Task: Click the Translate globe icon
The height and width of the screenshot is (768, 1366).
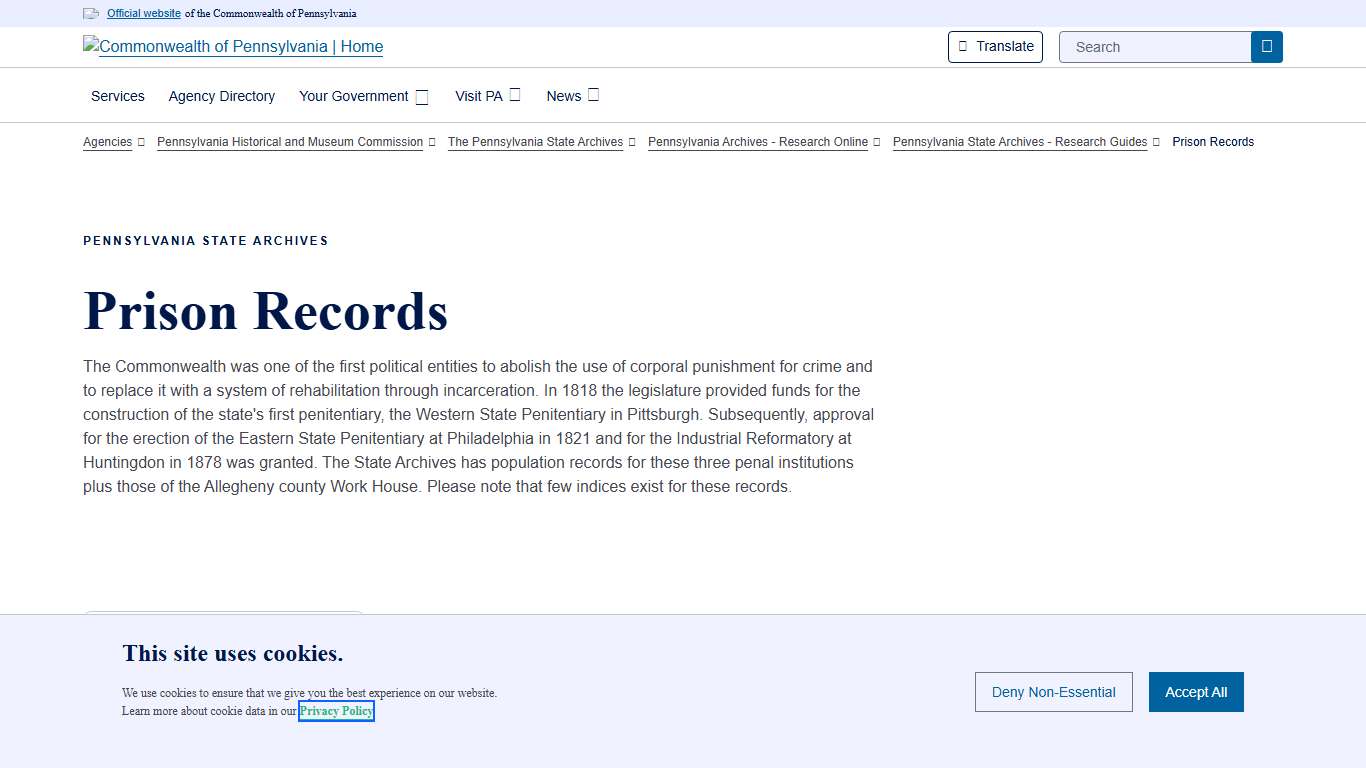Action: point(963,46)
